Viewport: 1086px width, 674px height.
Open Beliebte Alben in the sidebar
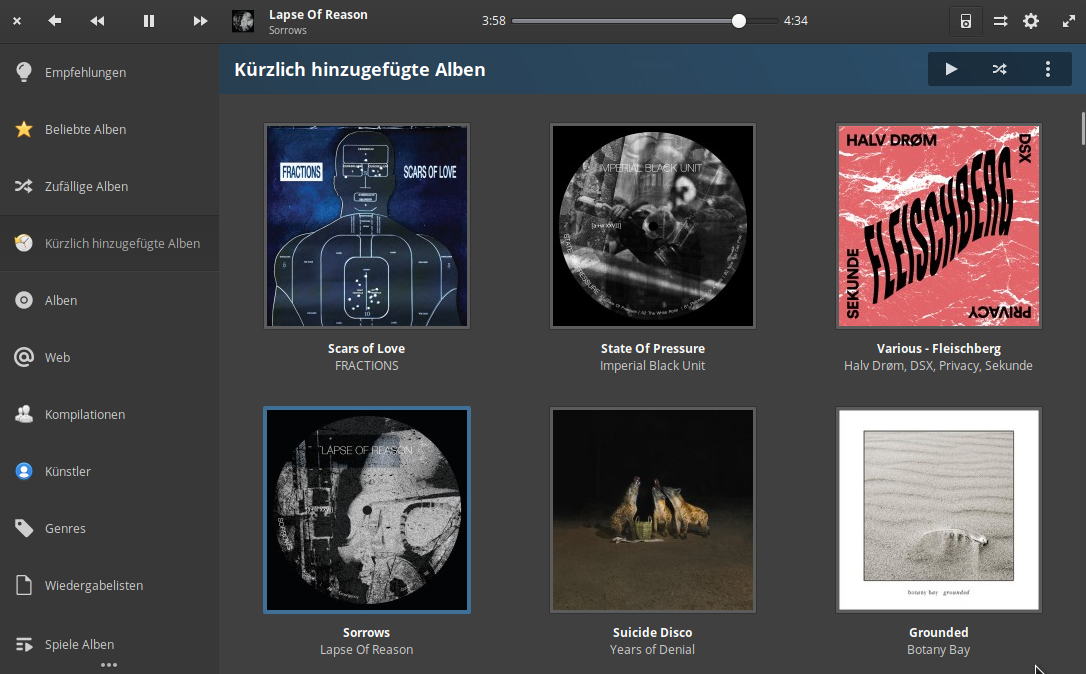click(109, 130)
